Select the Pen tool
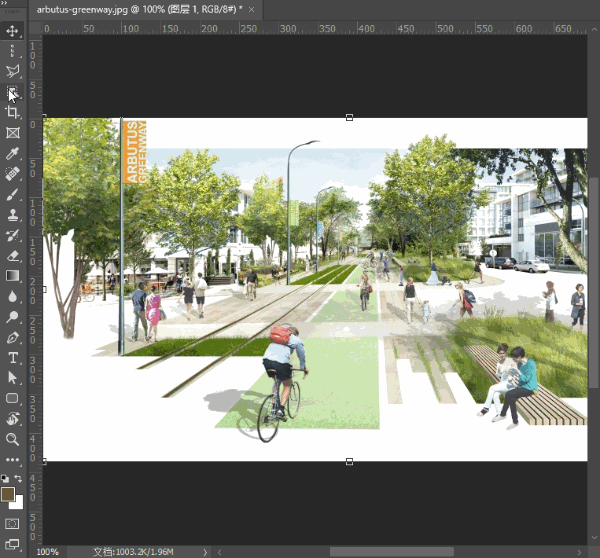The image size is (600, 558). pyautogui.click(x=12, y=338)
